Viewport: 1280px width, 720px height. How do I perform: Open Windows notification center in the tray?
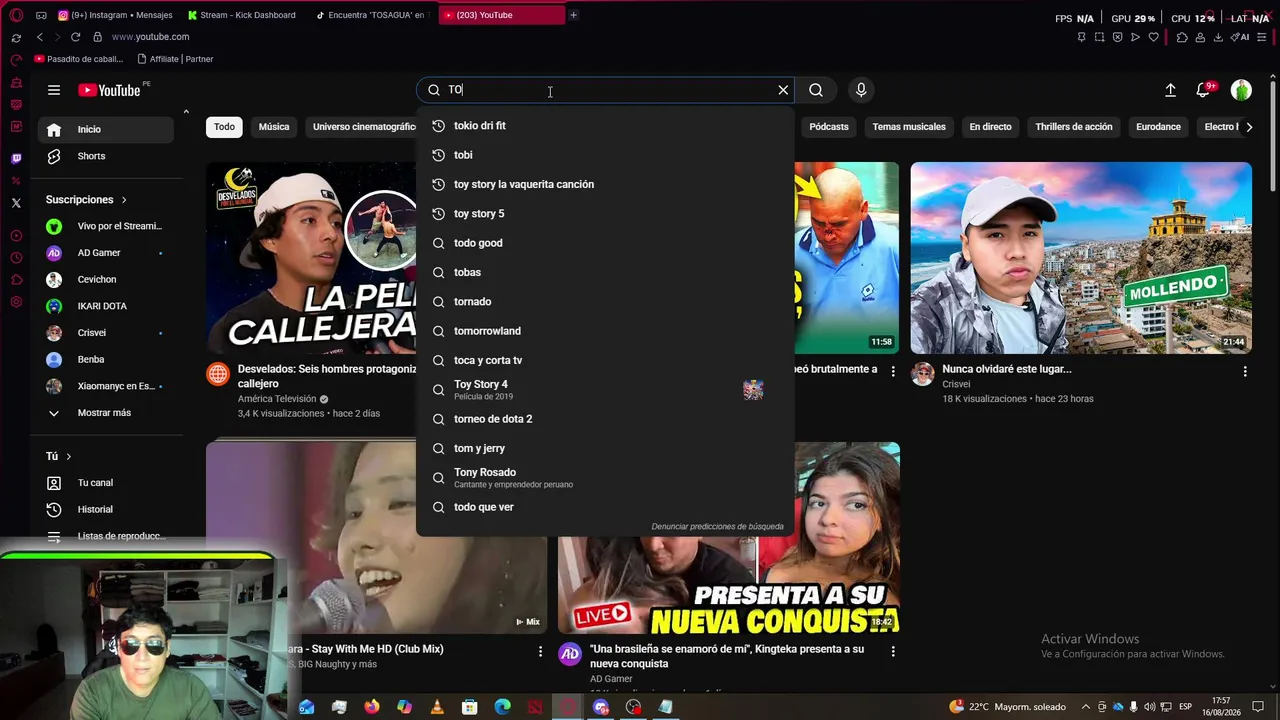(x=1258, y=707)
